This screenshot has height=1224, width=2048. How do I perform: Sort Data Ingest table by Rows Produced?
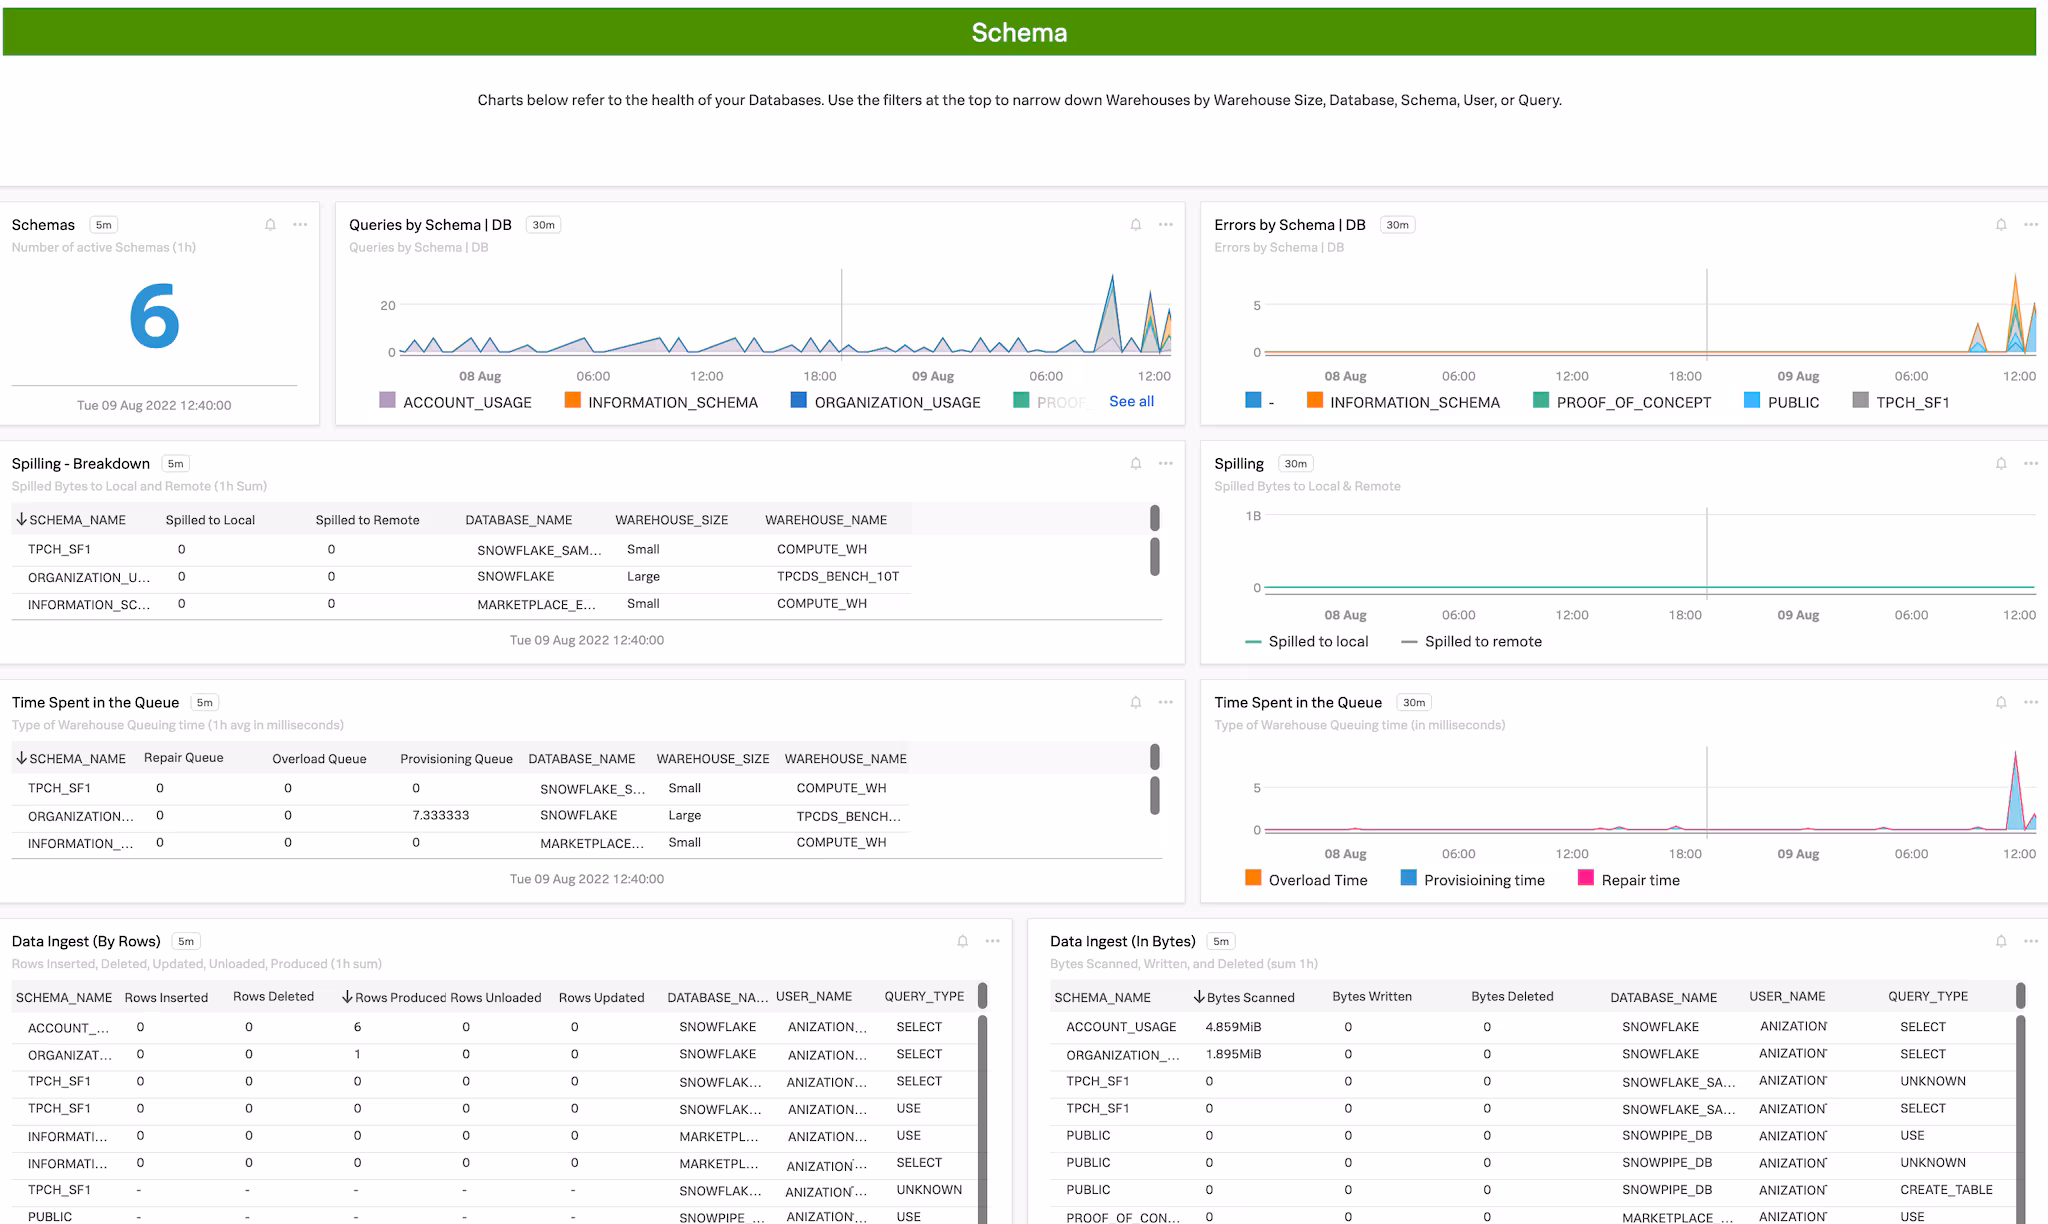coord(399,997)
